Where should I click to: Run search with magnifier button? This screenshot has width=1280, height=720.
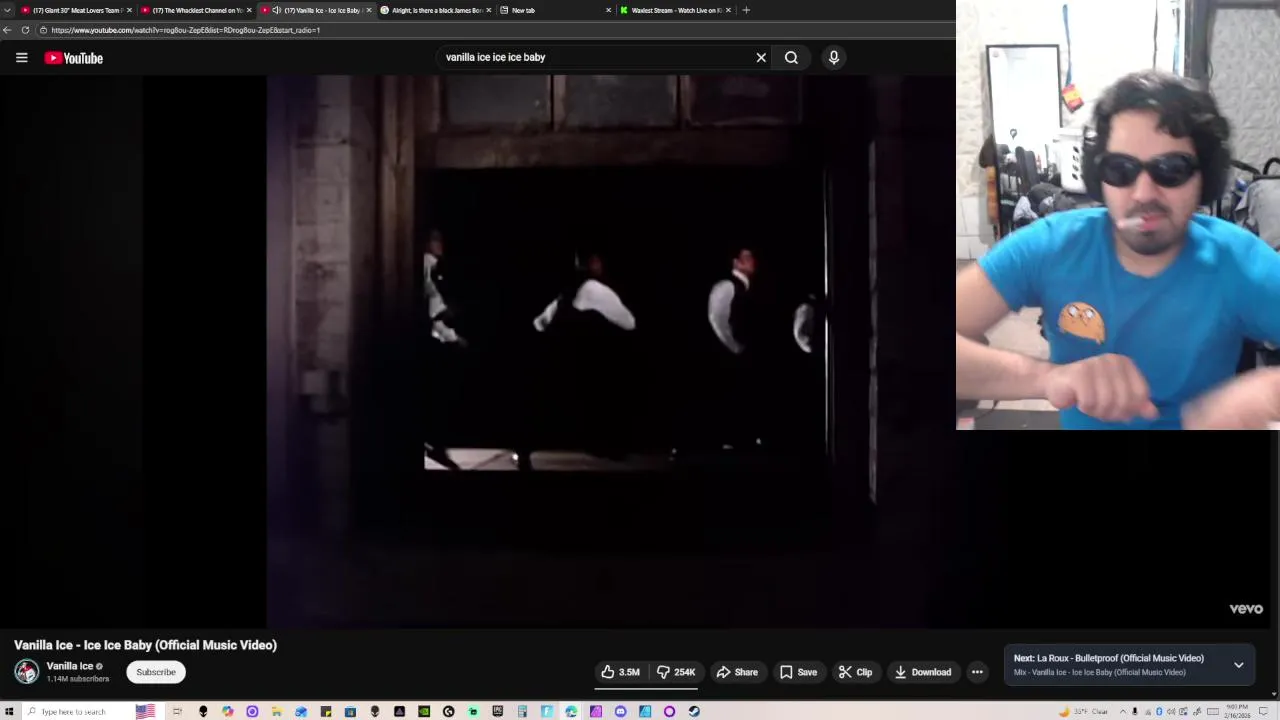coord(791,58)
